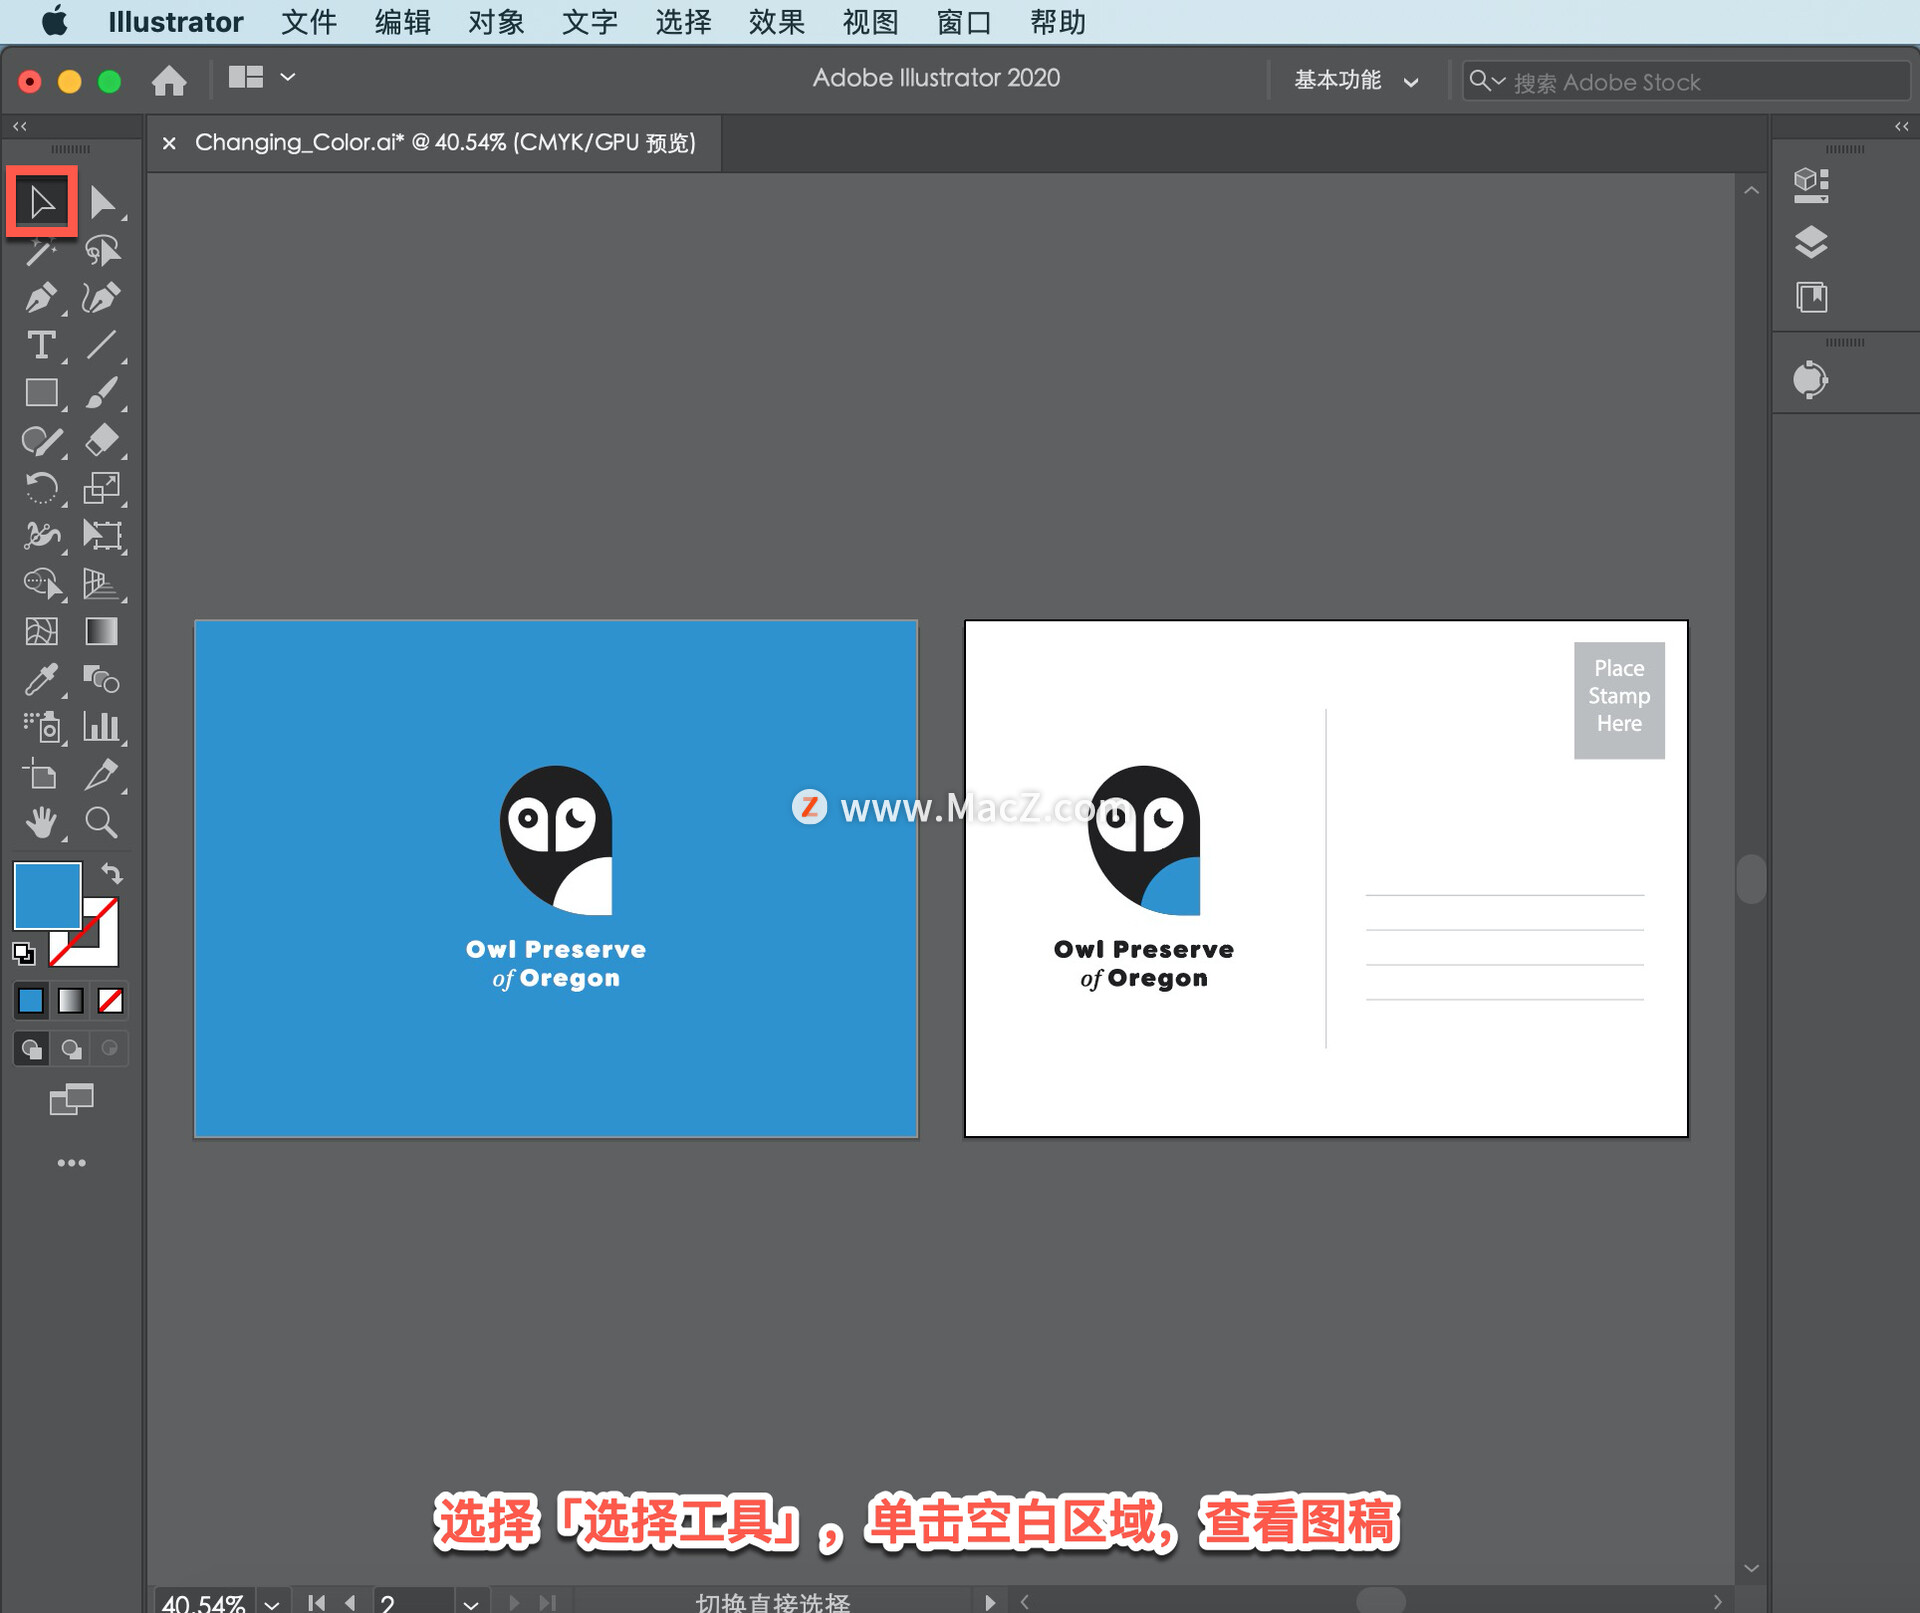The image size is (1920, 1613).
Task: Set fill to None mode
Action: tap(110, 1000)
